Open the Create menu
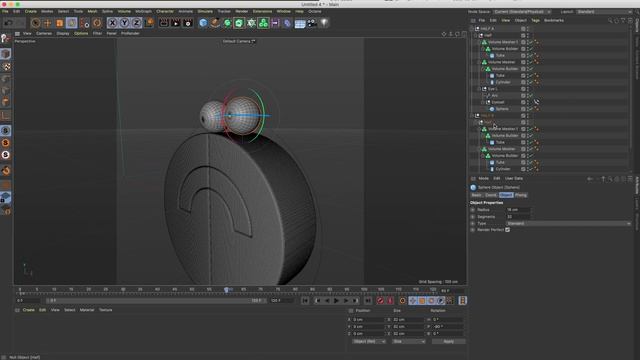This screenshot has height=360, width=640. pos(31,11)
